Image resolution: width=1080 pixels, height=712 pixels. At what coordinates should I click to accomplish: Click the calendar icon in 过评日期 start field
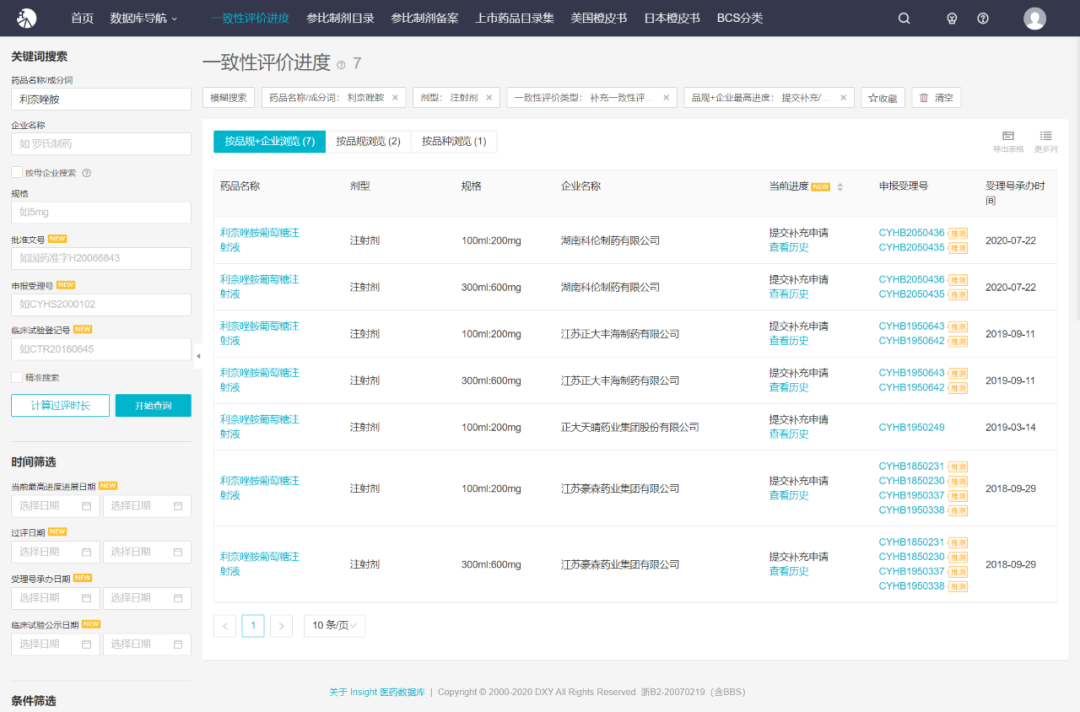click(86, 552)
